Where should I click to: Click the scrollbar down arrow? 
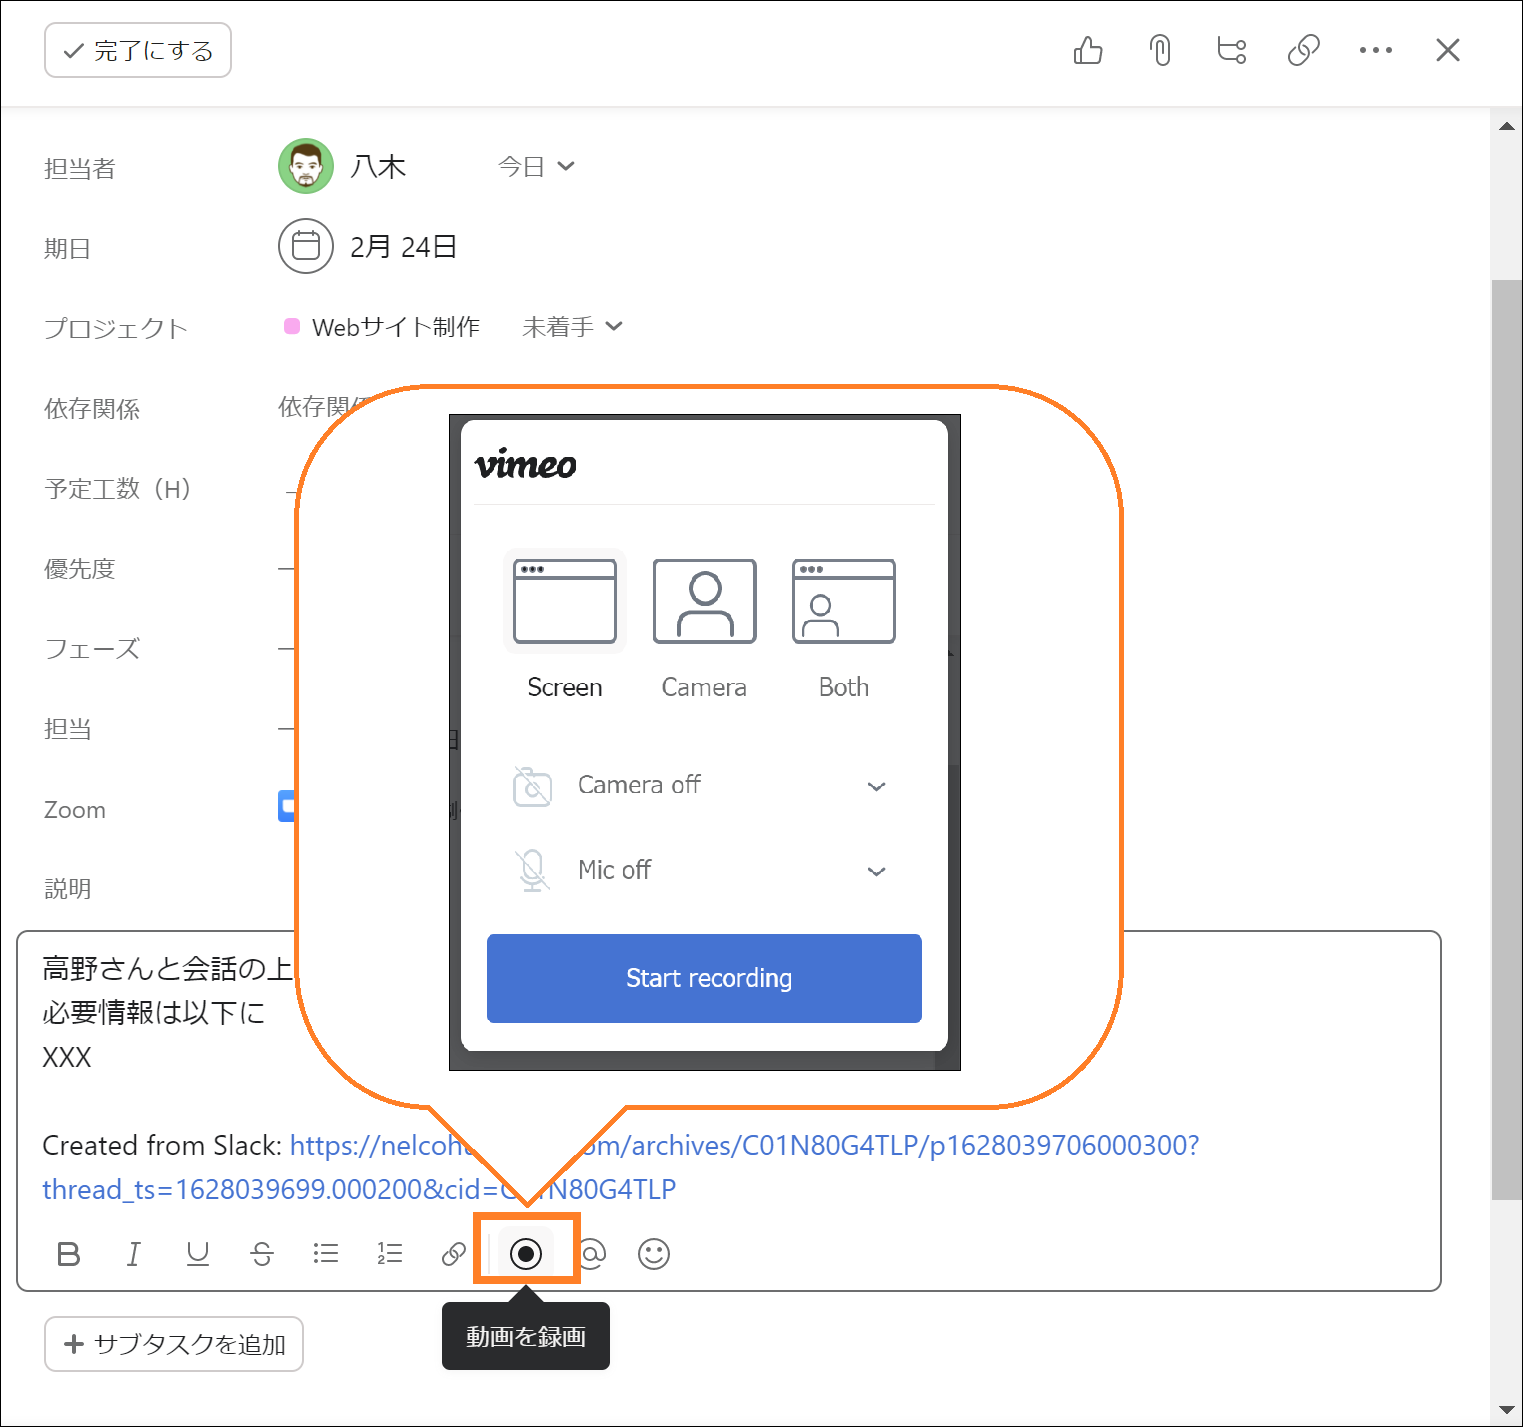click(1507, 1411)
